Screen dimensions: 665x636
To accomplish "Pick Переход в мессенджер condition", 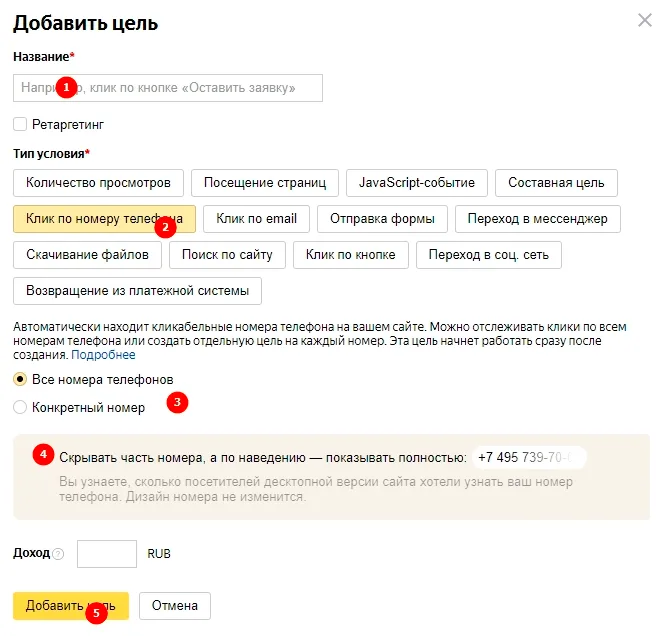I will pos(538,219).
